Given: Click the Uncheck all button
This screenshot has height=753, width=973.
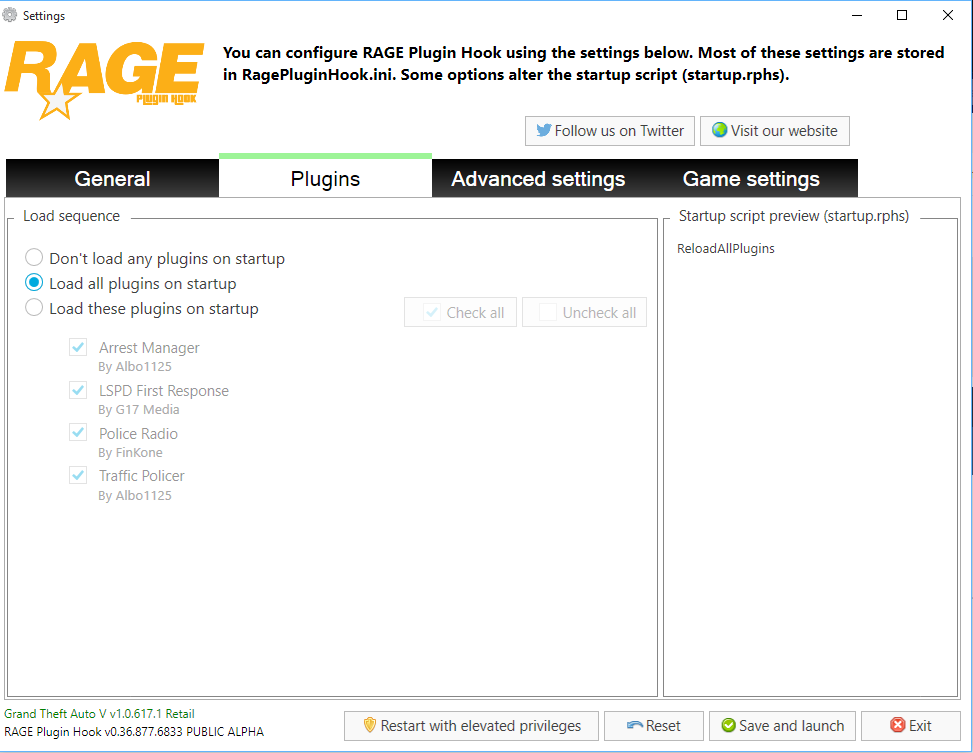Looking at the screenshot, I should (585, 312).
